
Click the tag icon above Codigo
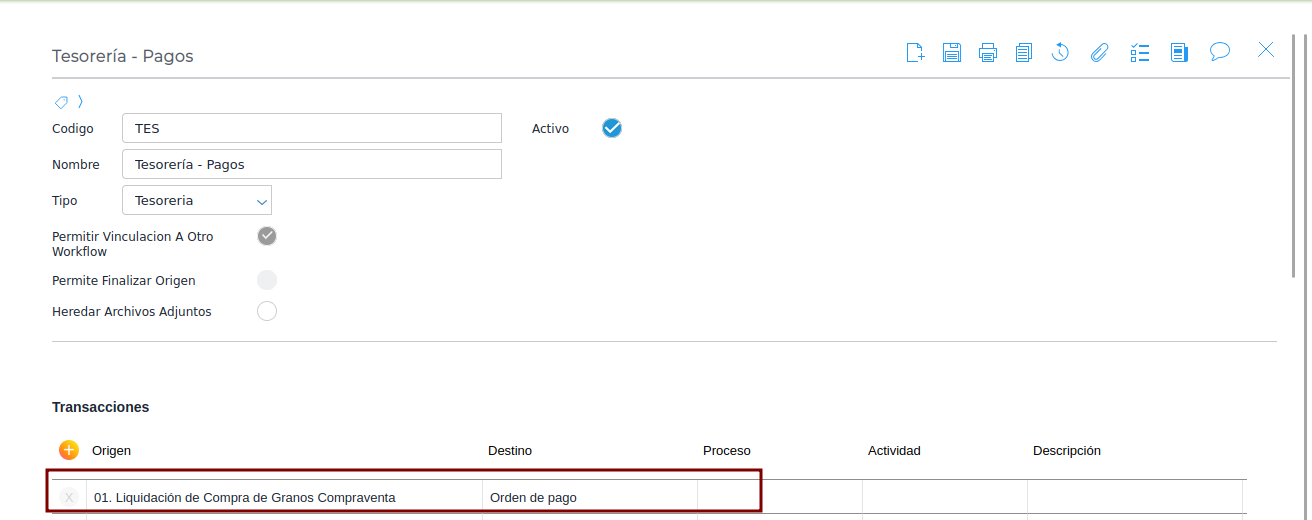pyautogui.click(x=61, y=102)
